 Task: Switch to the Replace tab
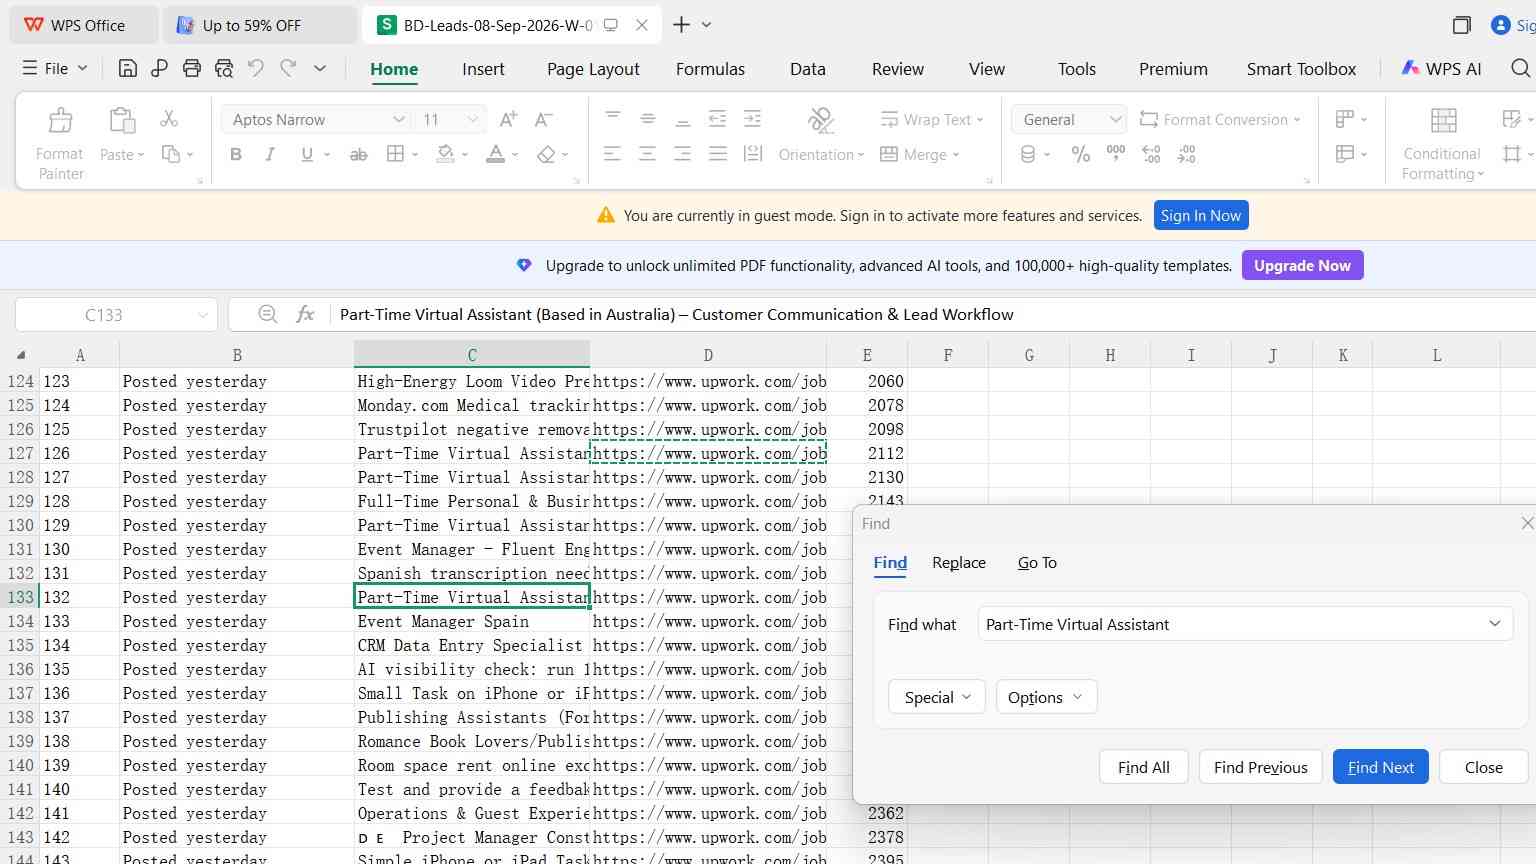959,563
